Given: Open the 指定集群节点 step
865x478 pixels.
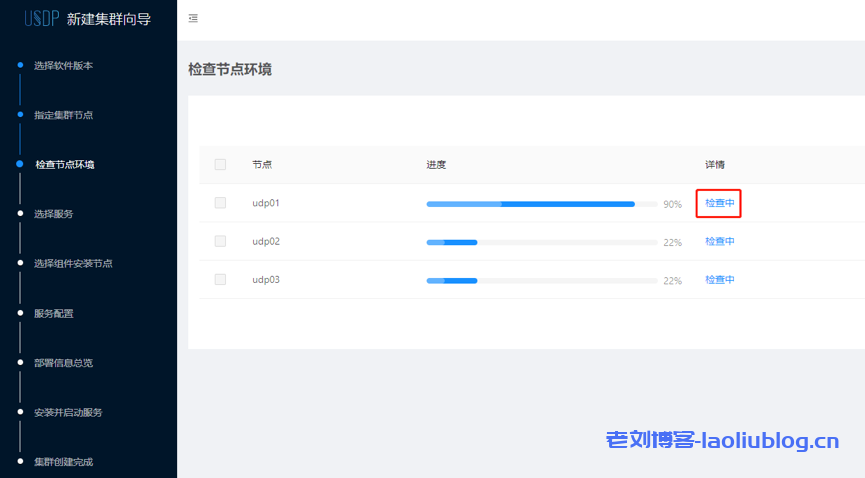Looking at the screenshot, I should click(63, 115).
